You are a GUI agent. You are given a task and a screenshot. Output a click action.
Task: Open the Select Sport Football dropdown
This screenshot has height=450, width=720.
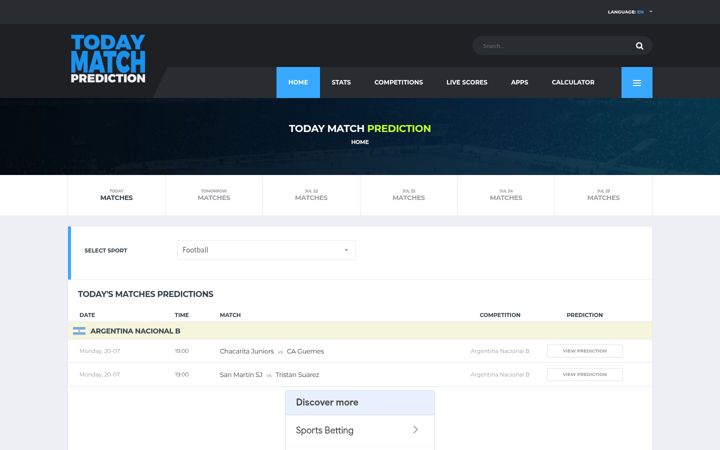pos(266,250)
